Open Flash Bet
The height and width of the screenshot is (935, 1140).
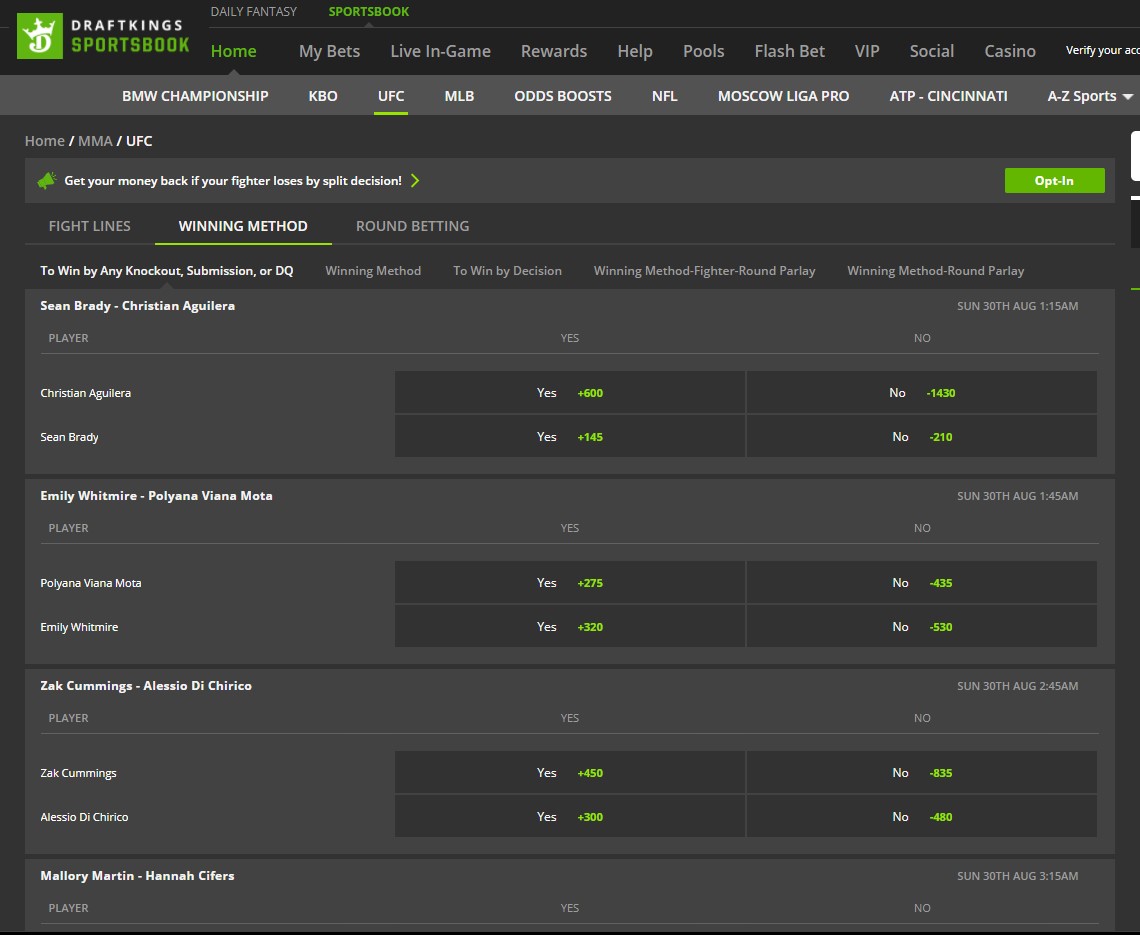(790, 51)
